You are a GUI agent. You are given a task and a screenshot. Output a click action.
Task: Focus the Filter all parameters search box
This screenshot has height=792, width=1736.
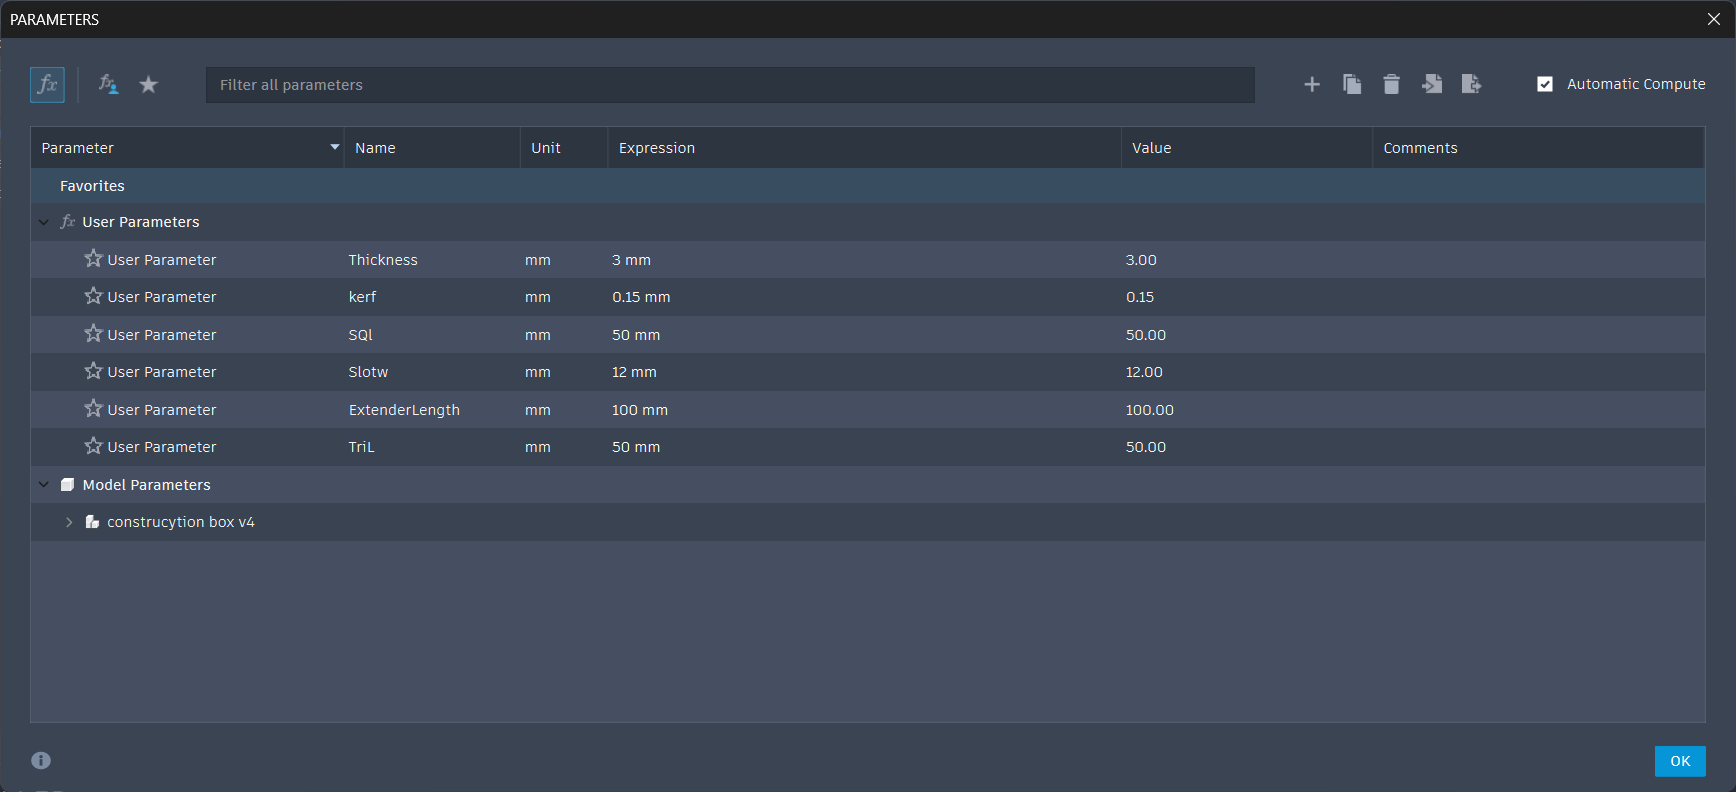[x=730, y=85]
